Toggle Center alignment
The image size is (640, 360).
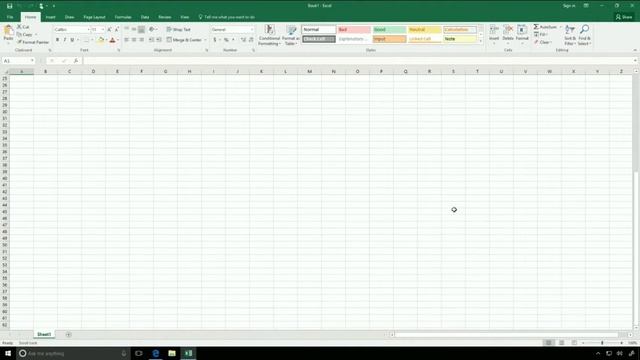[134, 40]
